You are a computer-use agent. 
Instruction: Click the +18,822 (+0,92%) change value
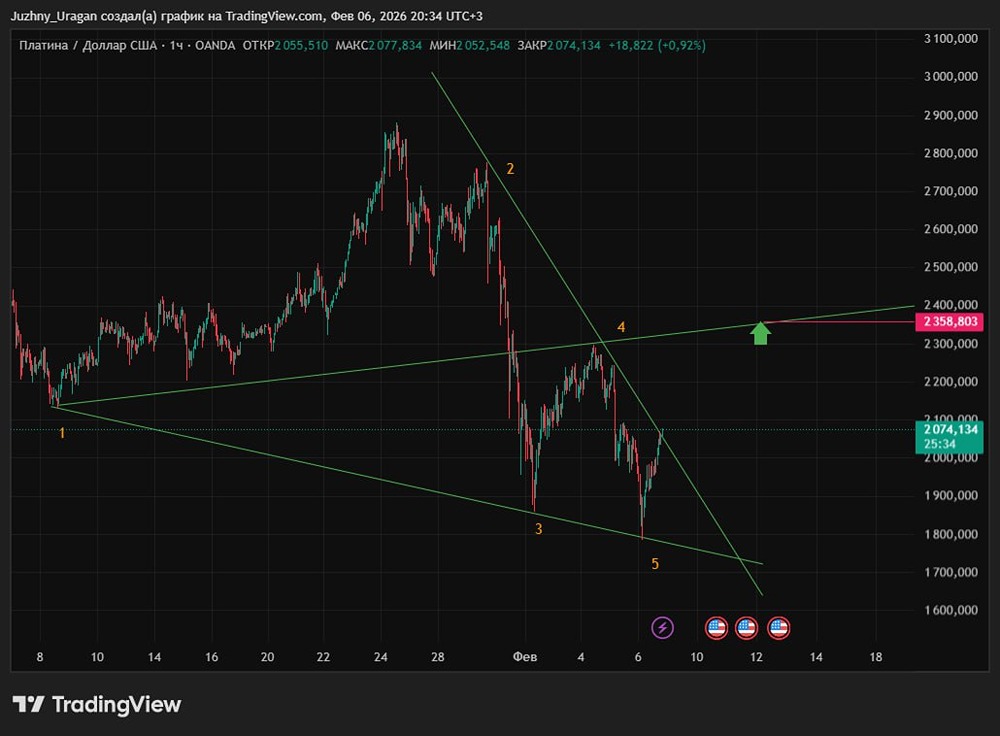[x=657, y=45]
